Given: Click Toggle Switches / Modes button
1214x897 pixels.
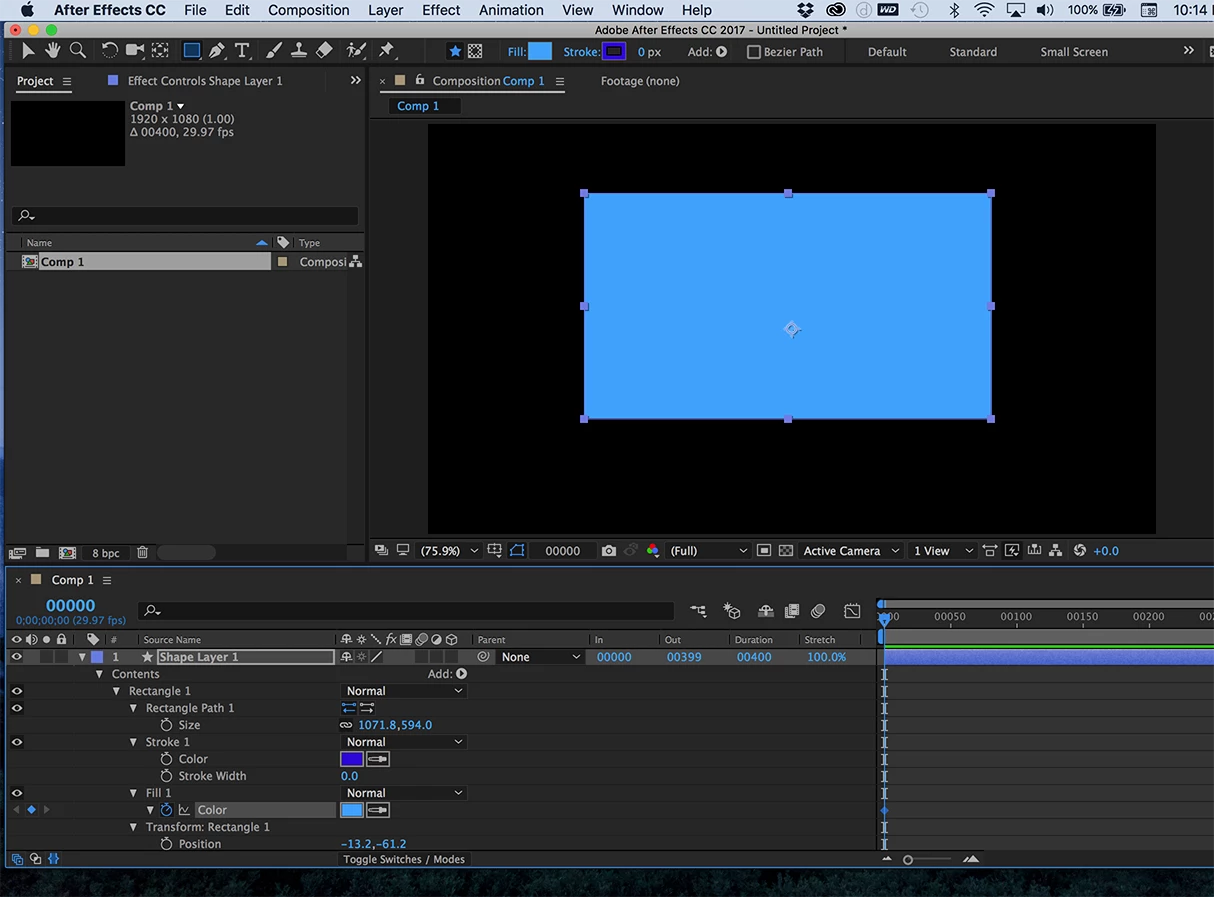Looking at the screenshot, I should (x=404, y=859).
